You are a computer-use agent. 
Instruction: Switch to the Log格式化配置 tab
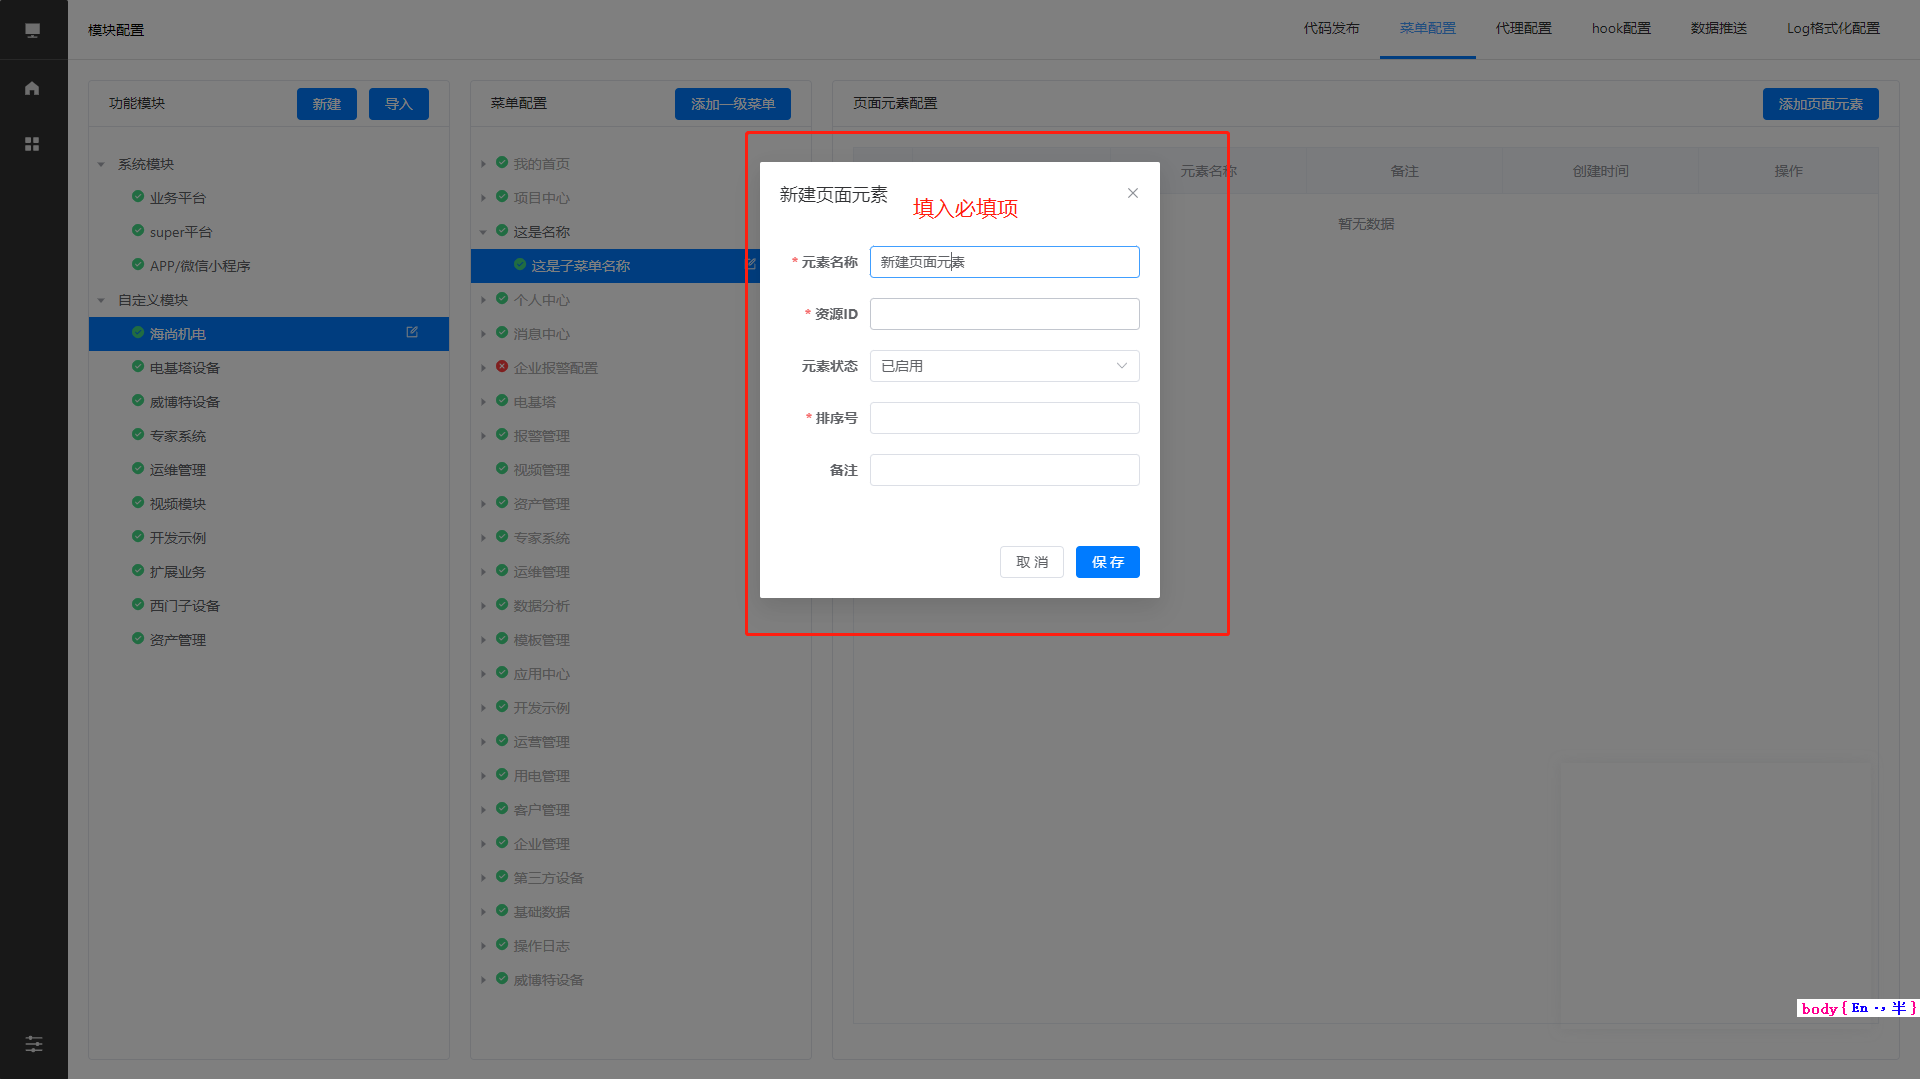point(1833,28)
